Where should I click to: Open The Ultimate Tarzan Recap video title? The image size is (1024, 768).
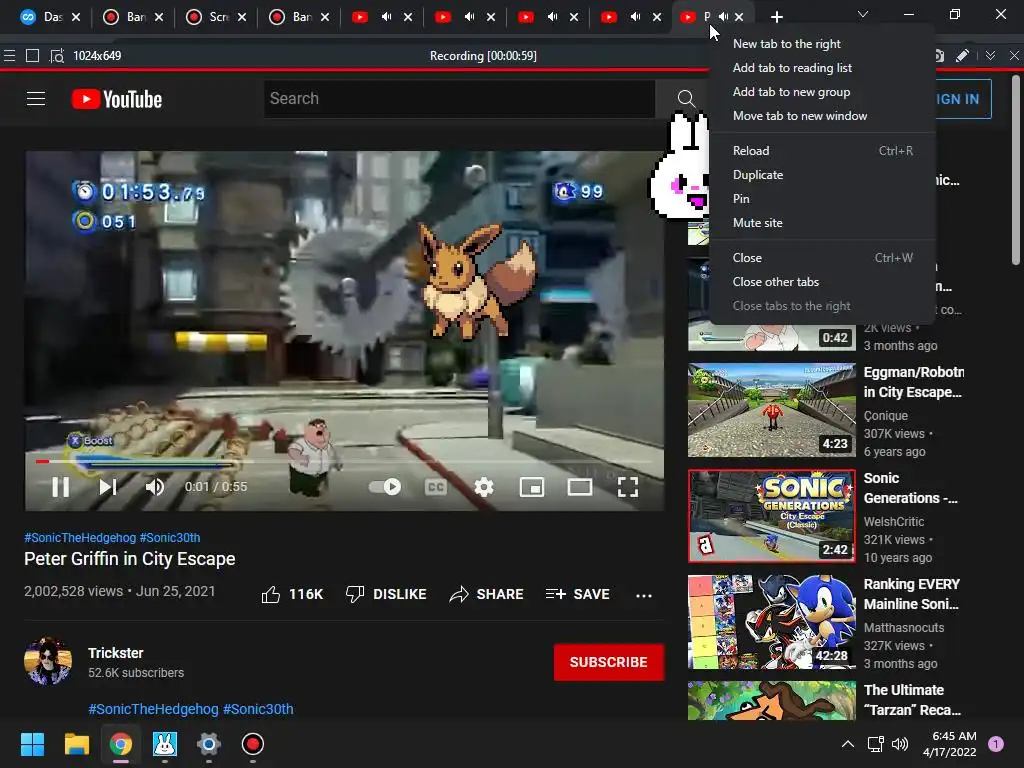click(x=912, y=700)
